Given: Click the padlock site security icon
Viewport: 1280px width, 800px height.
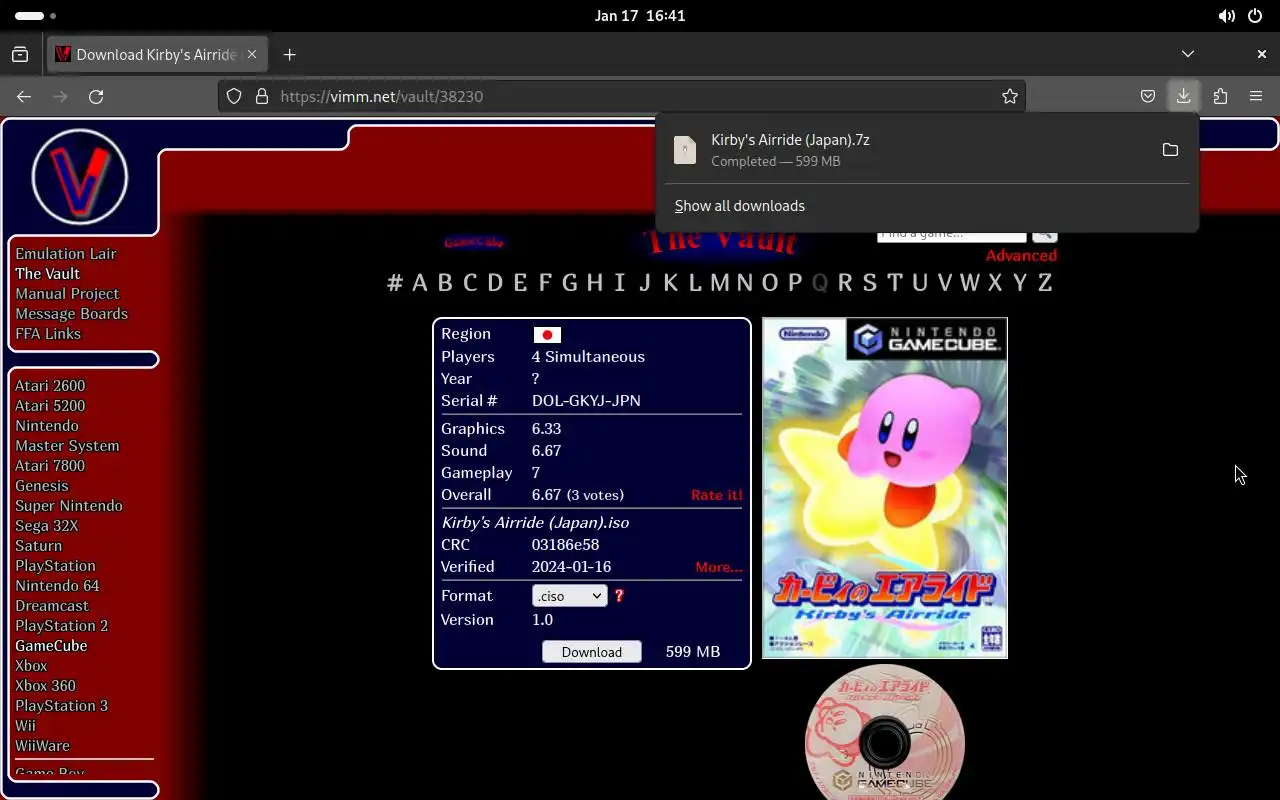Looking at the screenshot, I should coord(262,96).
